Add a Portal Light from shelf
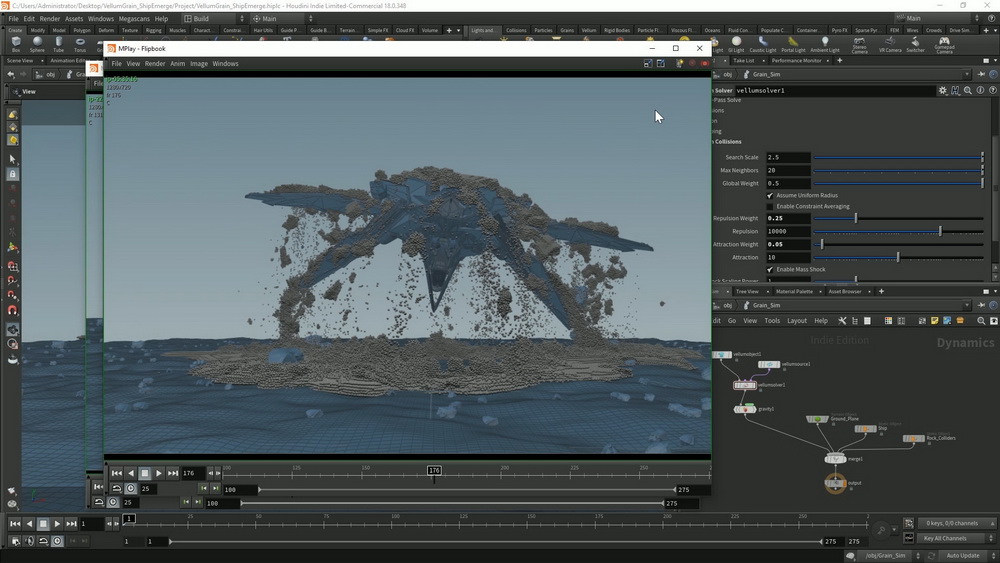Viewport: 1000px width, 563px height. [x=793, y=45]
